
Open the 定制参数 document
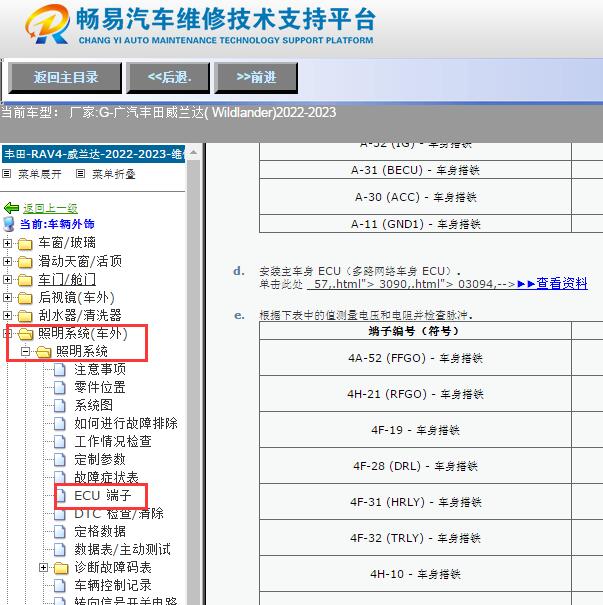[100, 460]
